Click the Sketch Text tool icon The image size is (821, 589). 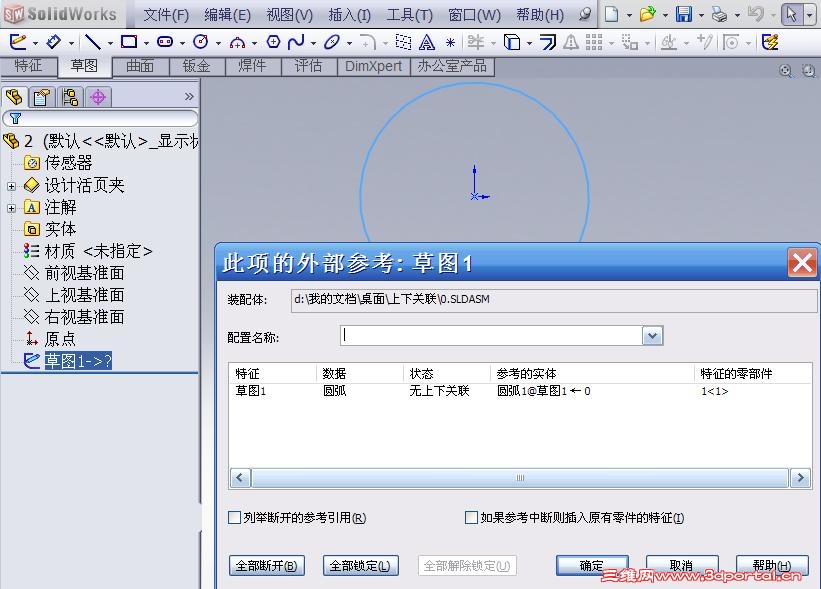(x=427, y=42)
